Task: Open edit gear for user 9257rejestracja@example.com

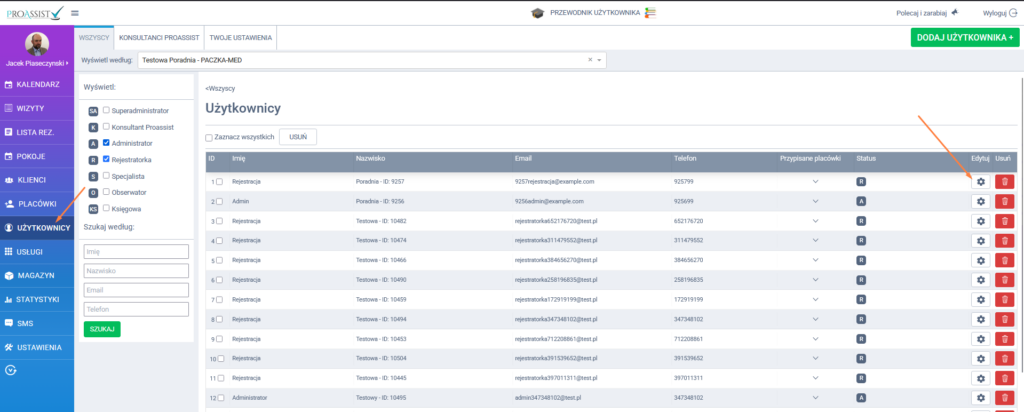Action: (x=980, y=181)
